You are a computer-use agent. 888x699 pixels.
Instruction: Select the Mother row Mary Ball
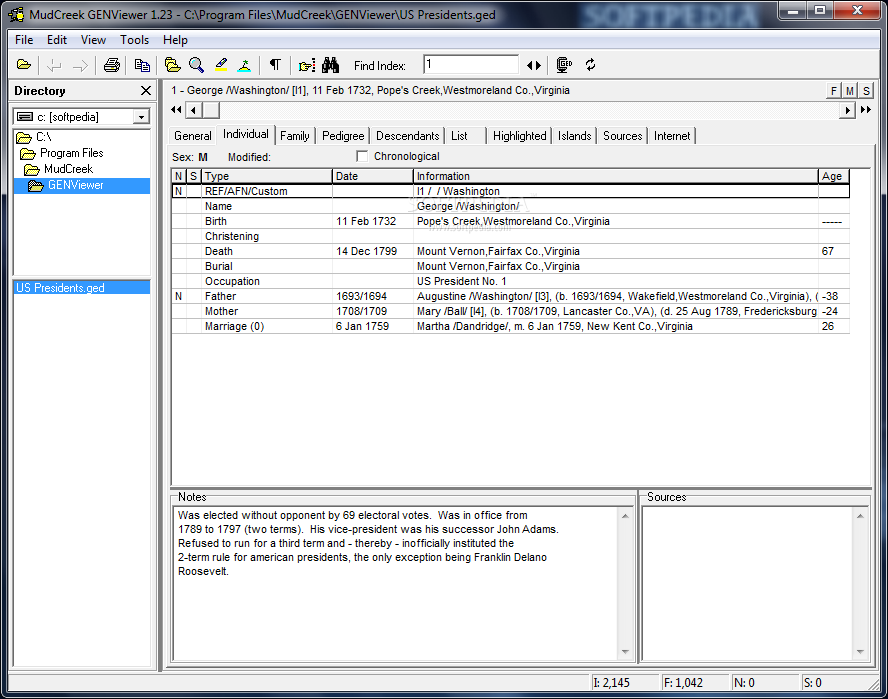[x=510, y=312]
